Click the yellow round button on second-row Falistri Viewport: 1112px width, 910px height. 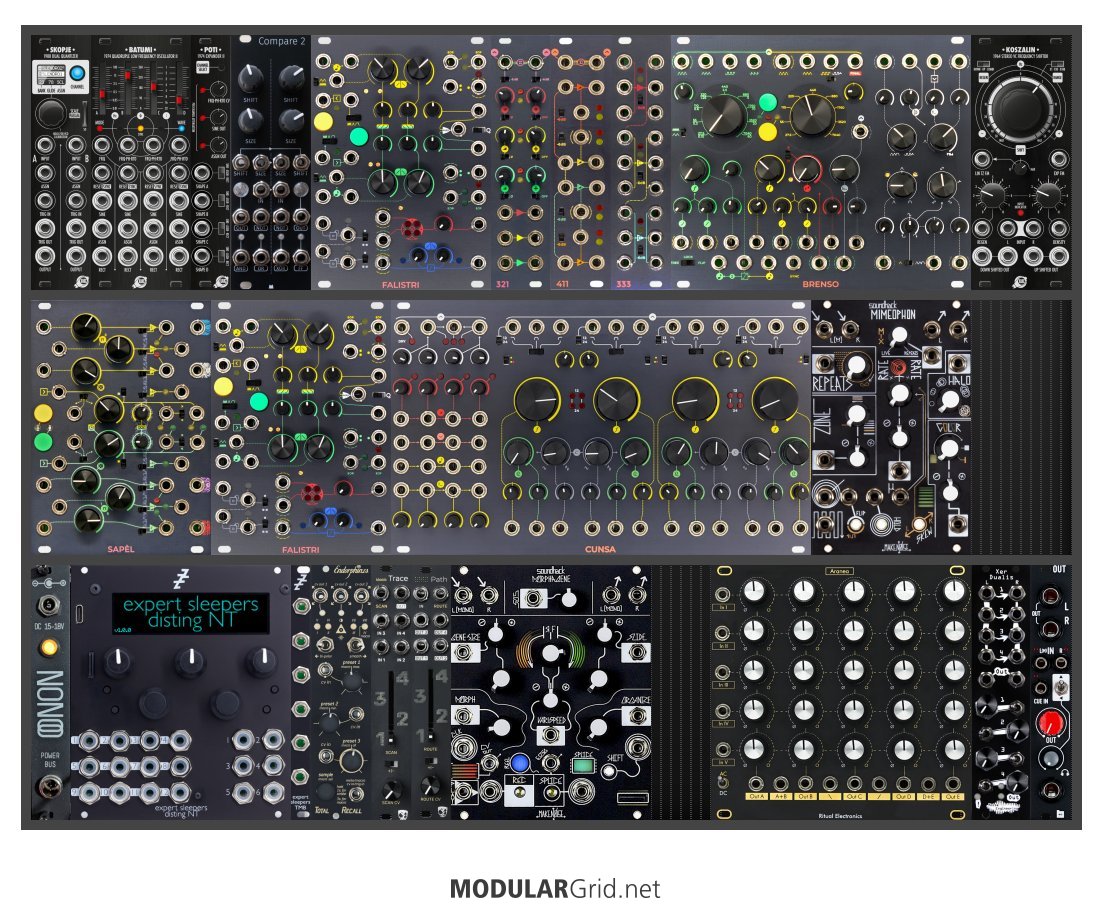223,387
